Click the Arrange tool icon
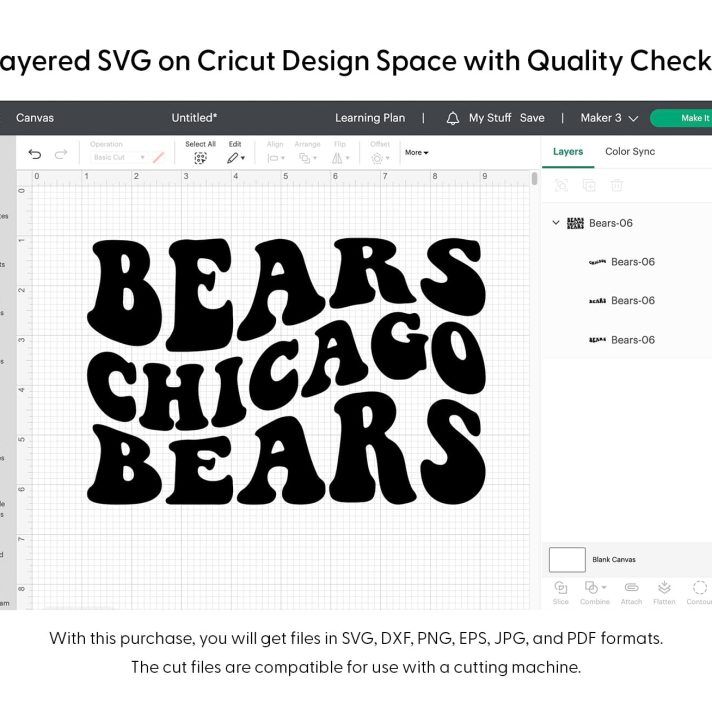The image size is (712, 712). point(304,158)
